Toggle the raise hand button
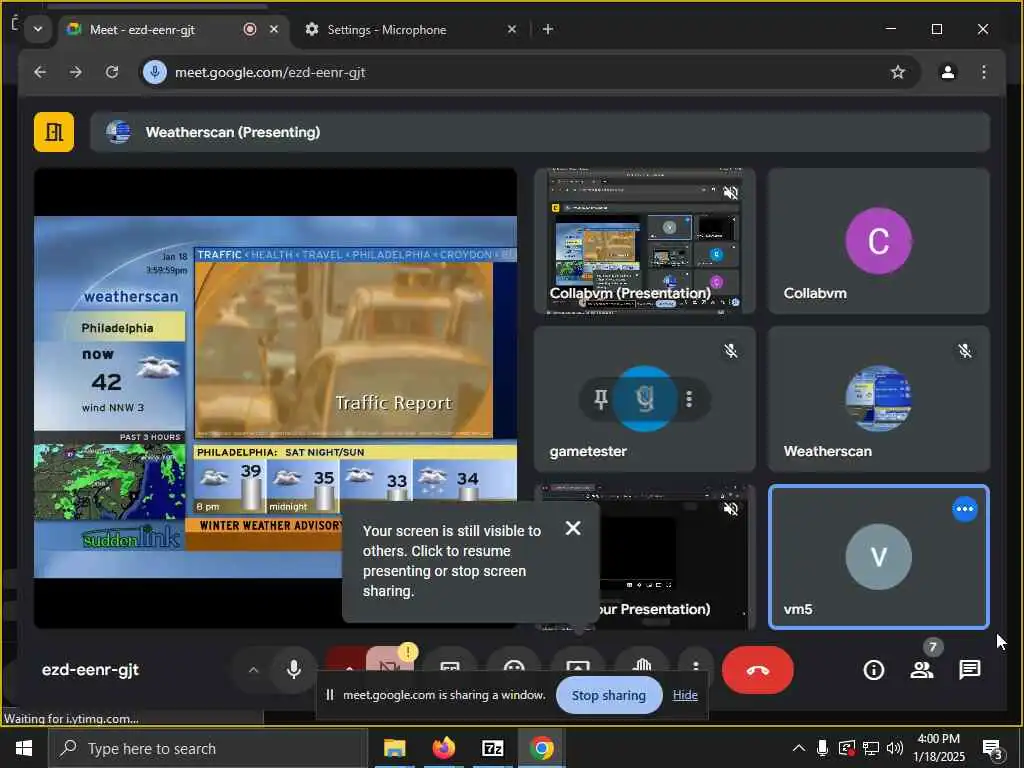 tap(642, 661)
